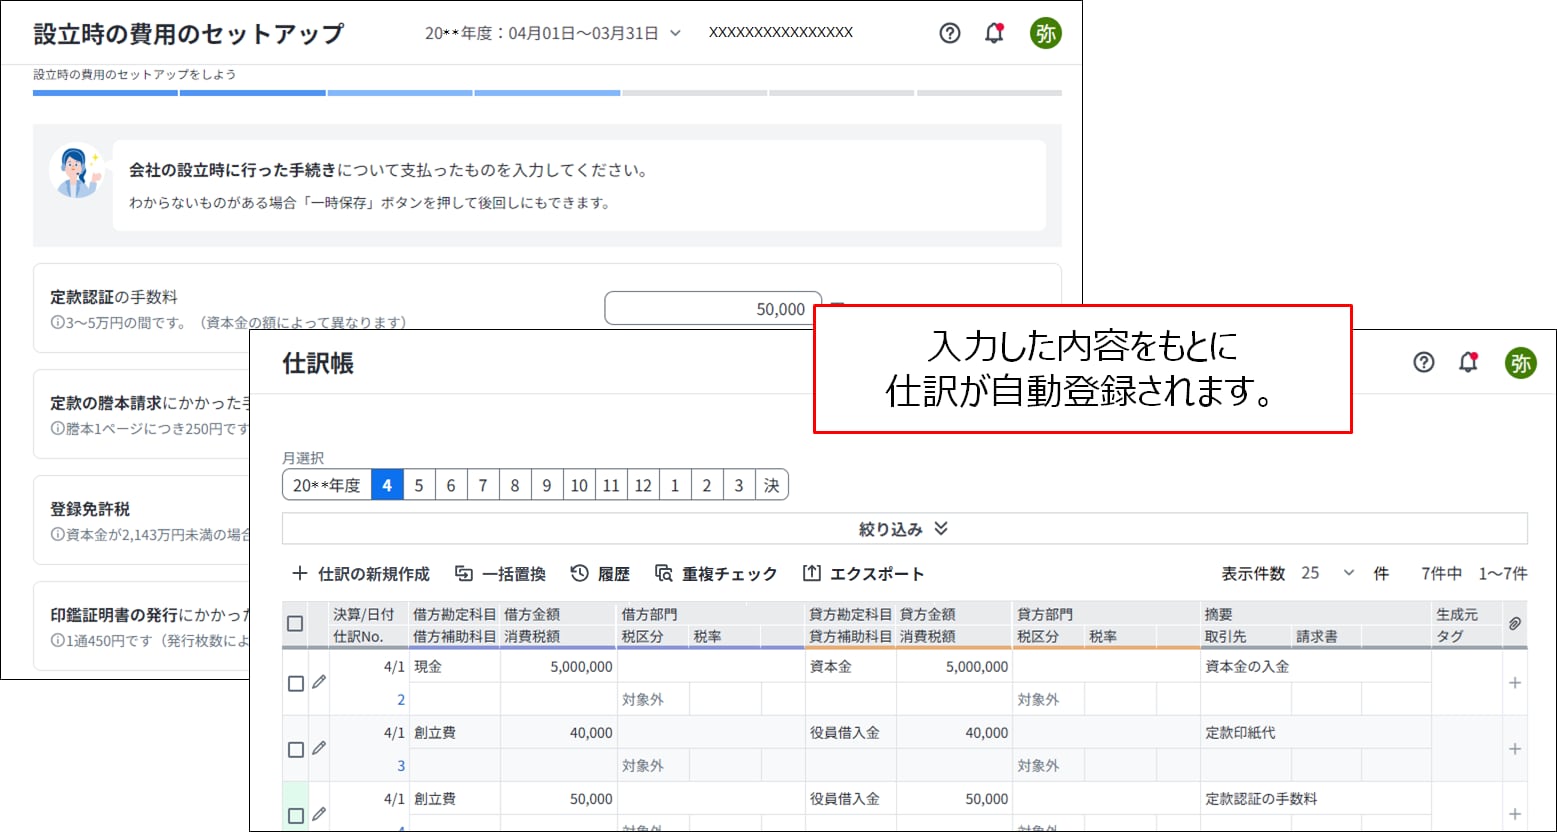This screenshot has height=832, width=1557.
Task: Click the help icon in the 仕訳帳 header
Action: (x=1424, y=362)
